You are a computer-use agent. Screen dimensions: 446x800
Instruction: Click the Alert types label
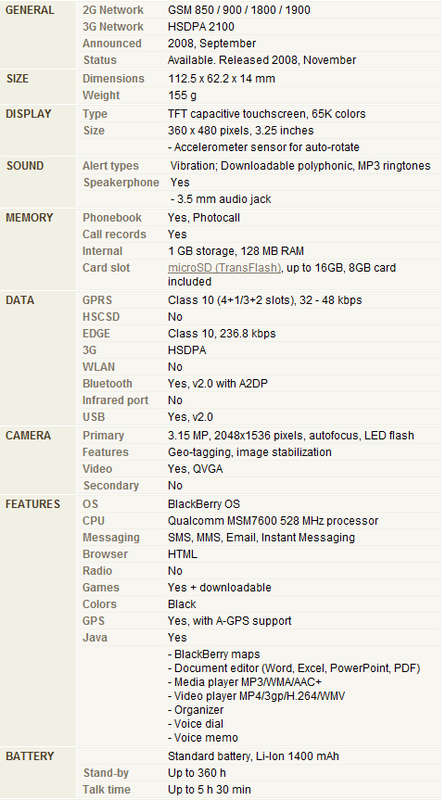click(110, 166)
